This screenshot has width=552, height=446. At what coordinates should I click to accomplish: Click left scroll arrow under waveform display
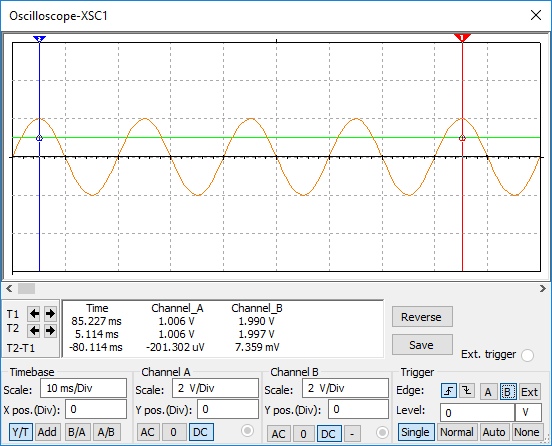click(10, 289)
